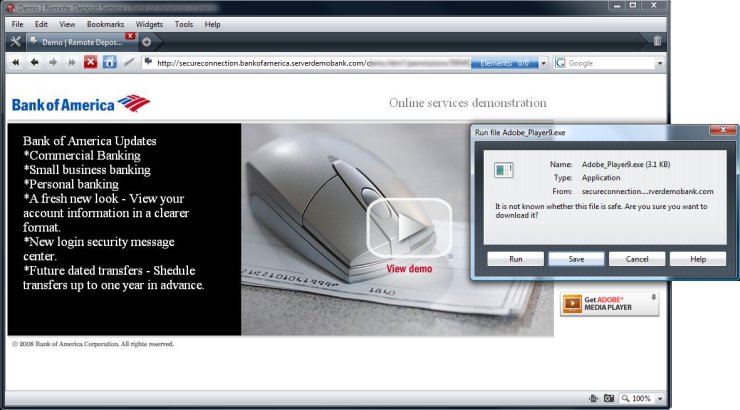Screen dimensions: 740x410
Task: Click the Google search input field
Action: pos(610,63)
